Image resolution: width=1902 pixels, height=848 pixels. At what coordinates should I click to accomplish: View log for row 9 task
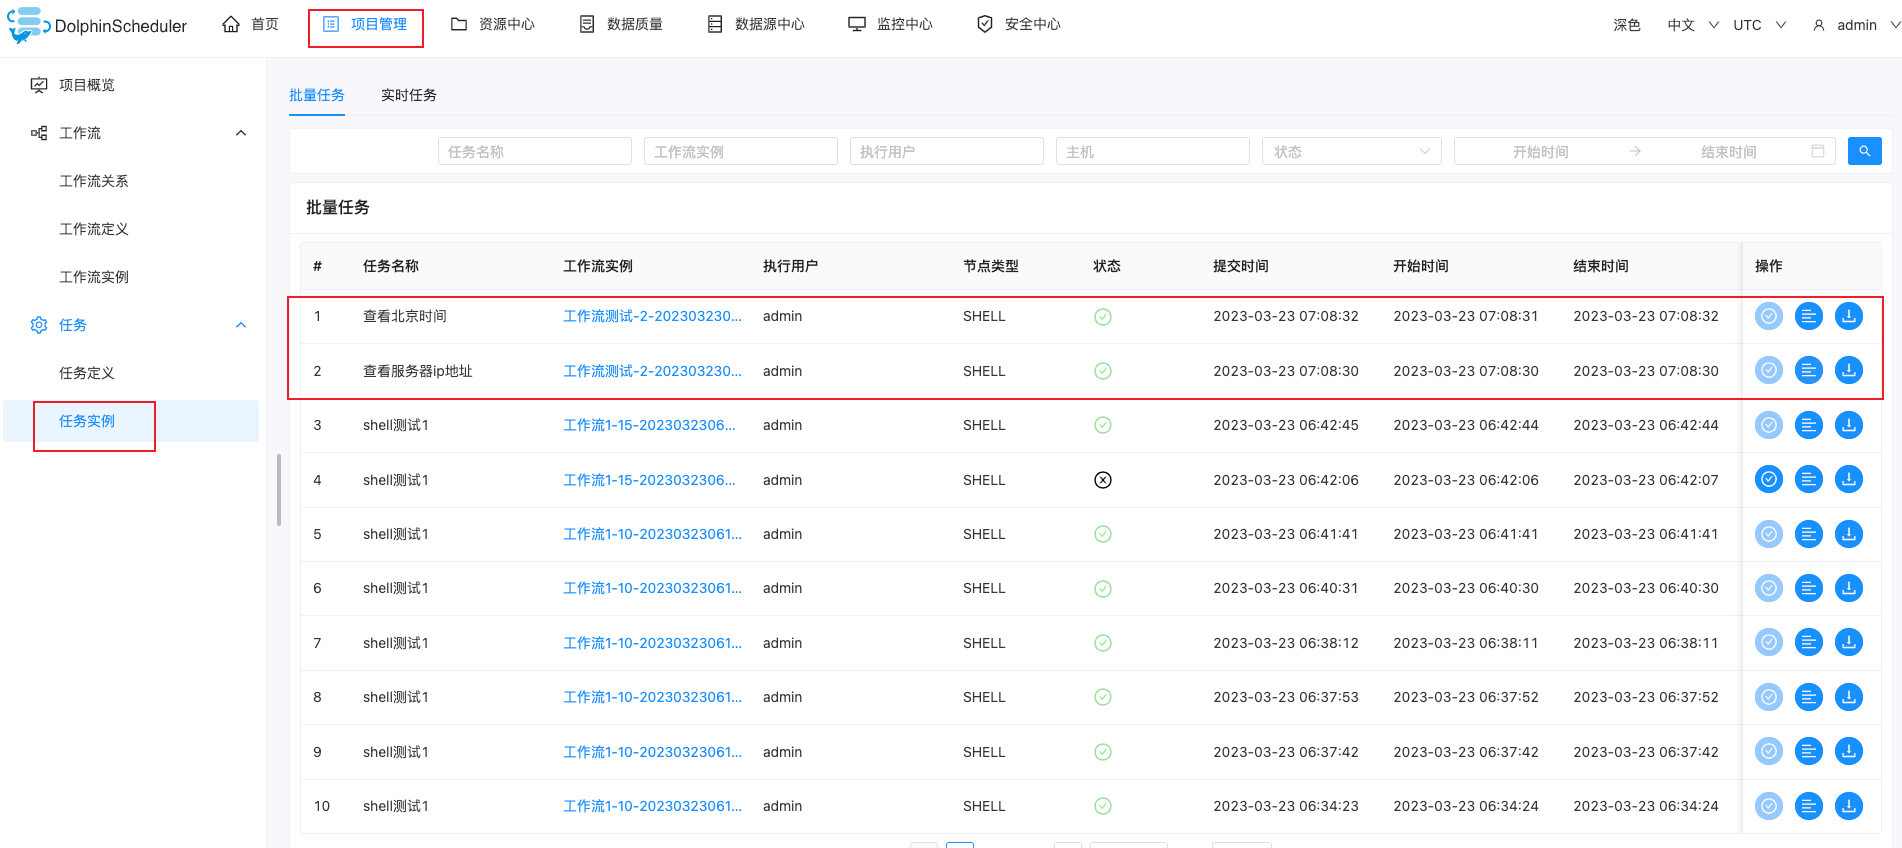pyautogui.click(x=1809, y=751)
